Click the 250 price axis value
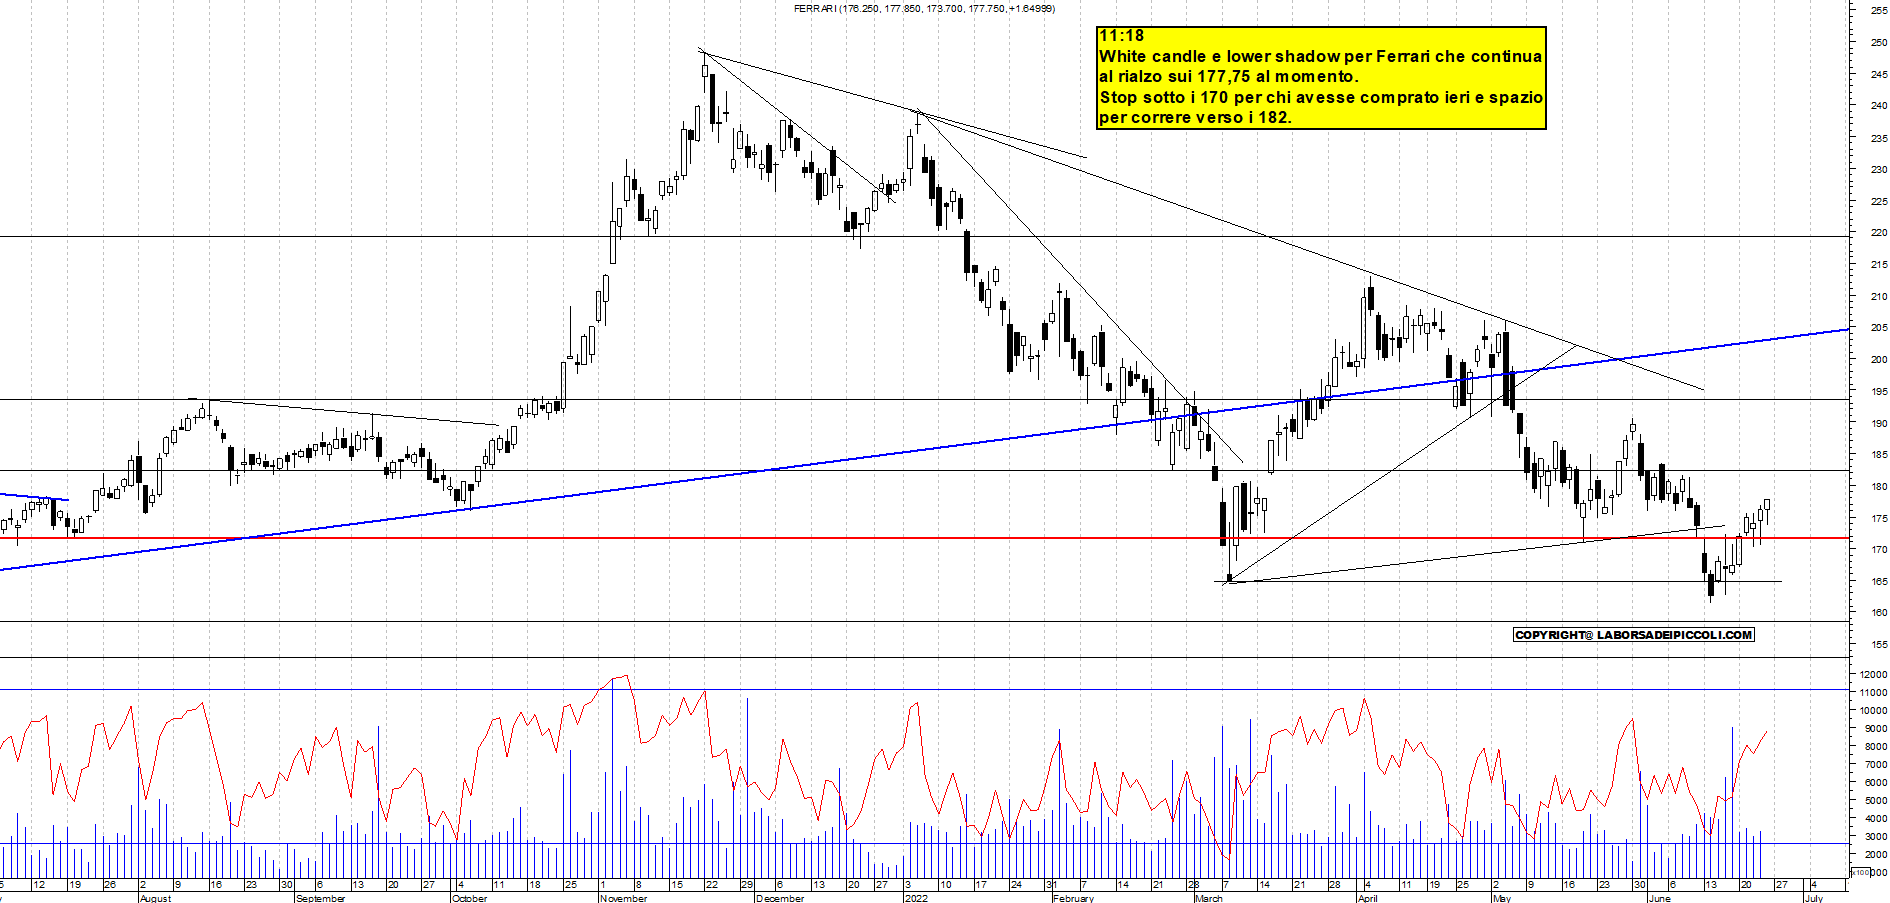1890x903 pixels. coord(1879,42)
